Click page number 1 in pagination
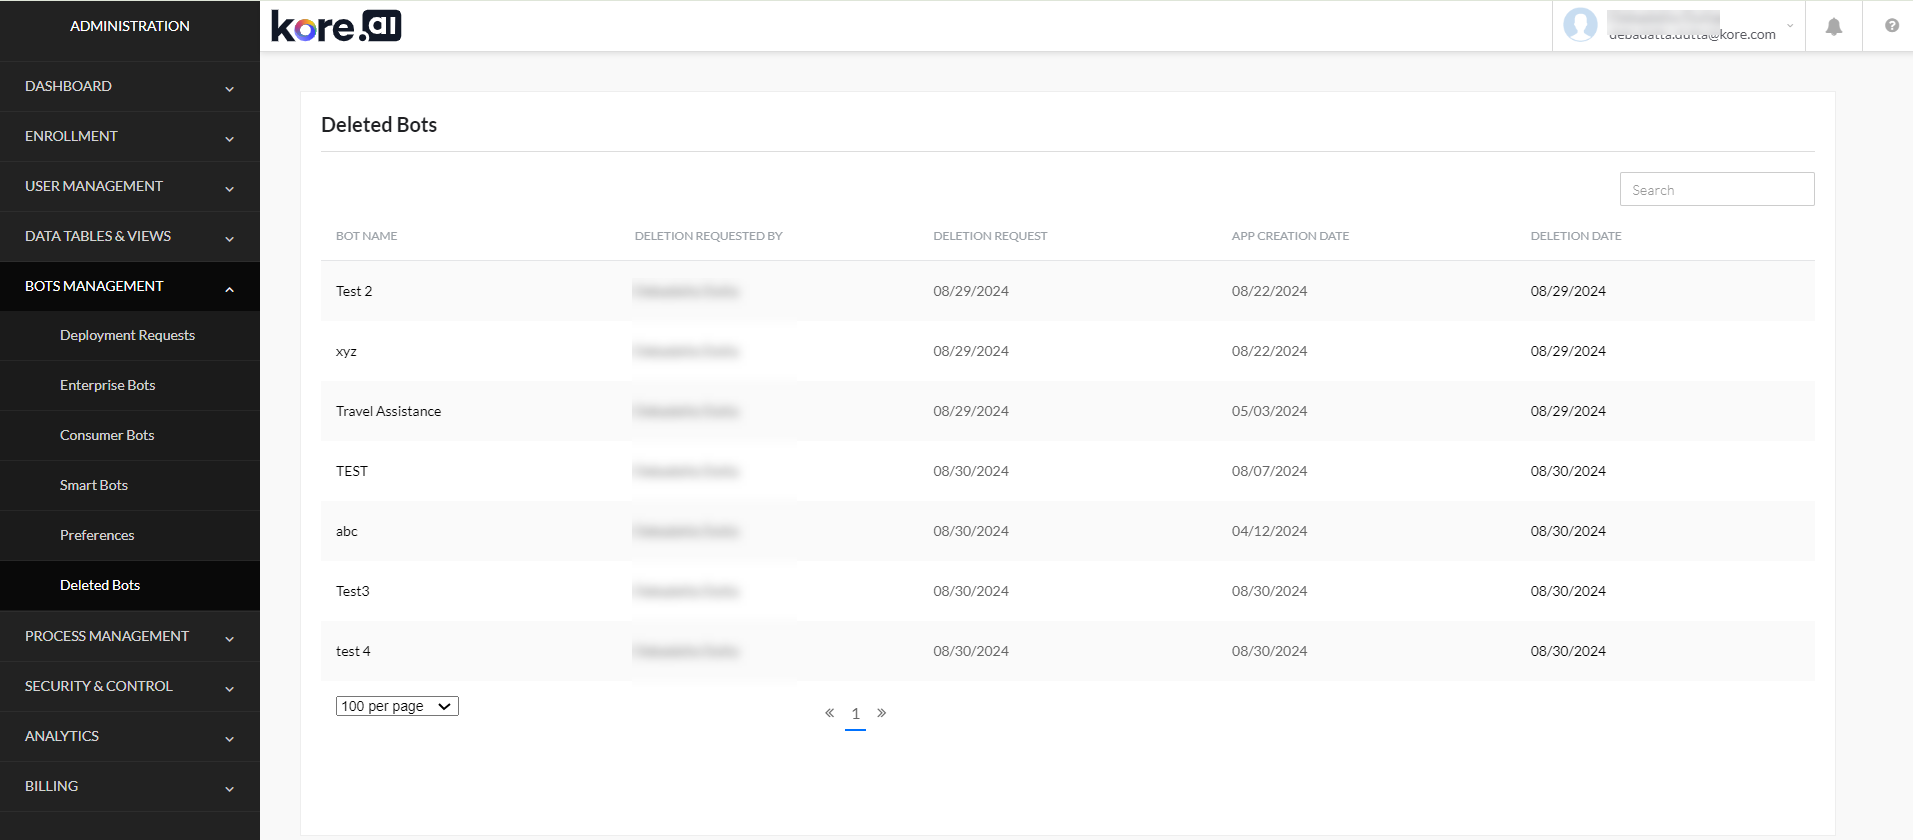 855,714
